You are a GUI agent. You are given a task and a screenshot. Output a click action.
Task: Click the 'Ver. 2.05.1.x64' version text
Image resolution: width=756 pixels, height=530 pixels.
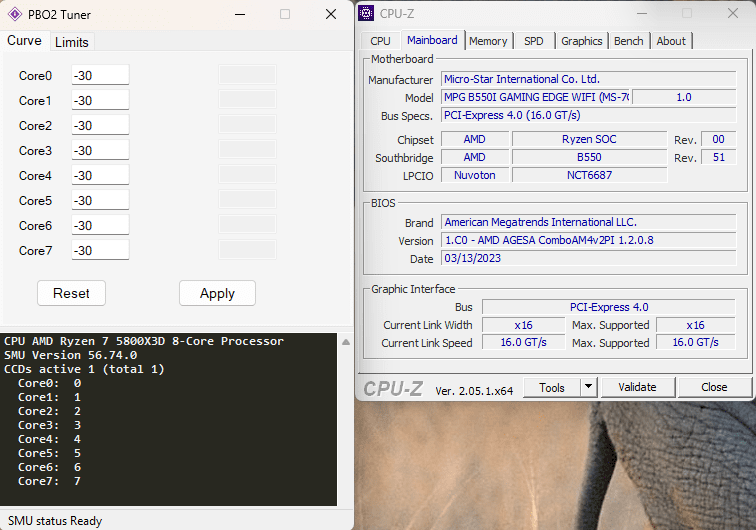pyautogui.click(x=474, y=391)
